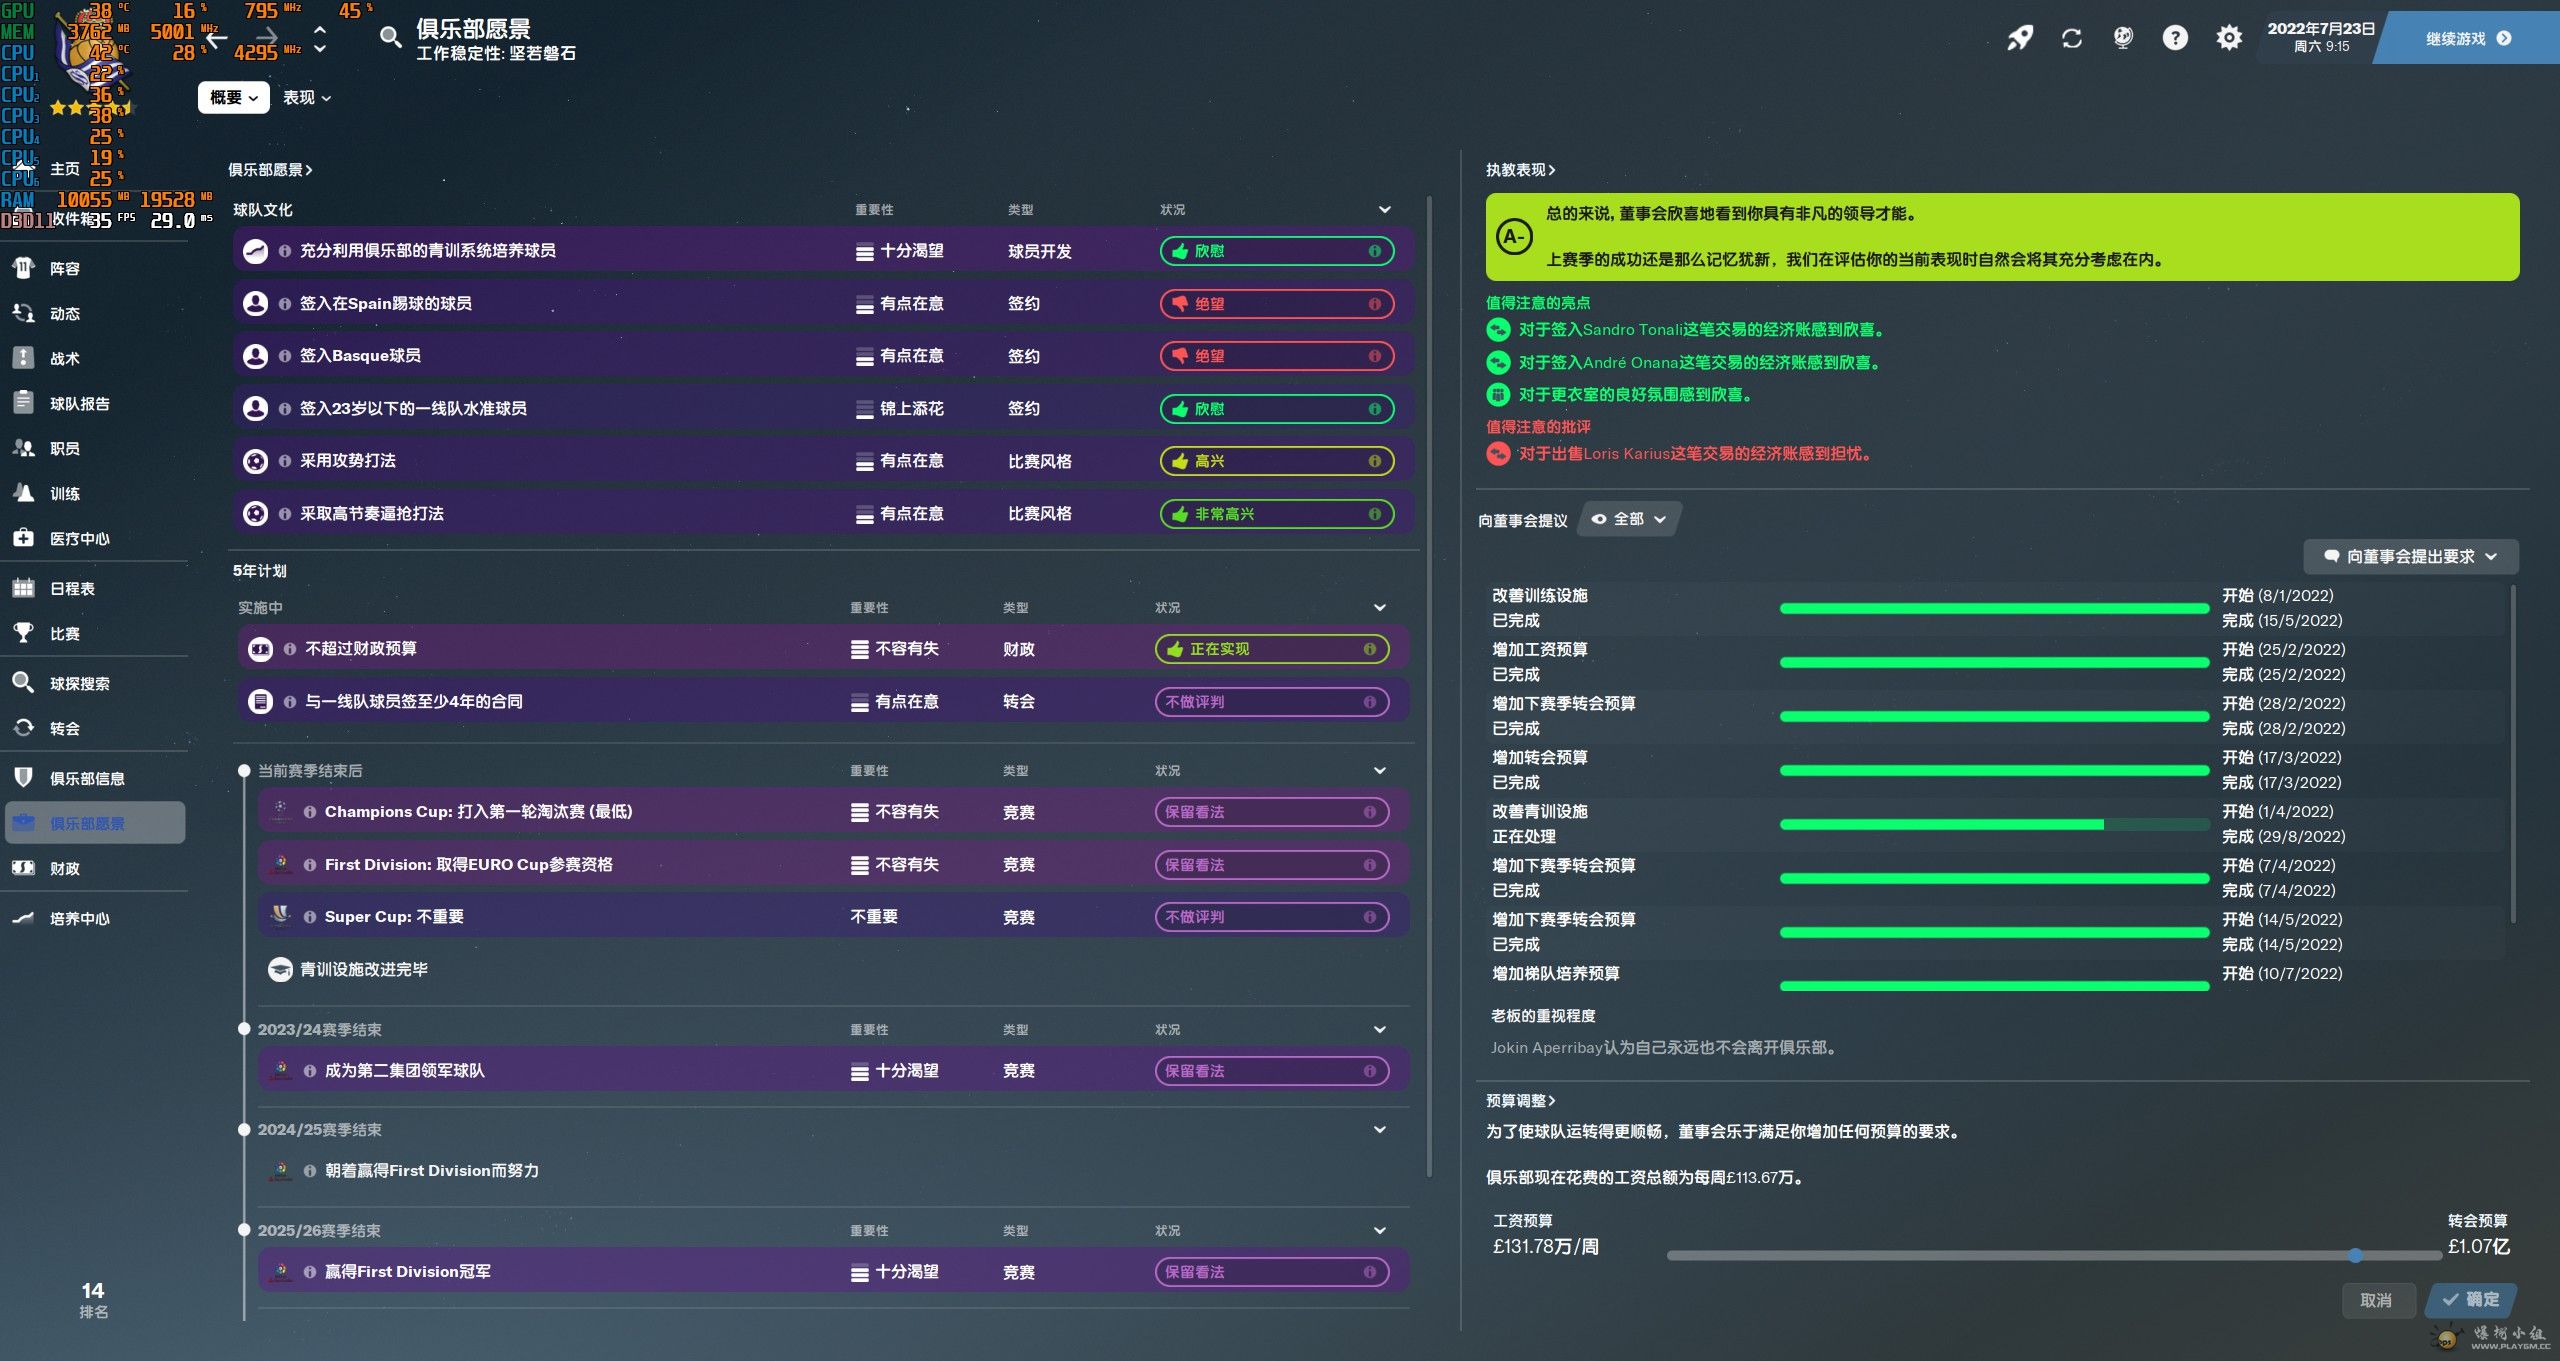Select 与一线队球员签至少4年的合同 row
This screenshot has height=1361, width=2560.
(x=824, y=702)
